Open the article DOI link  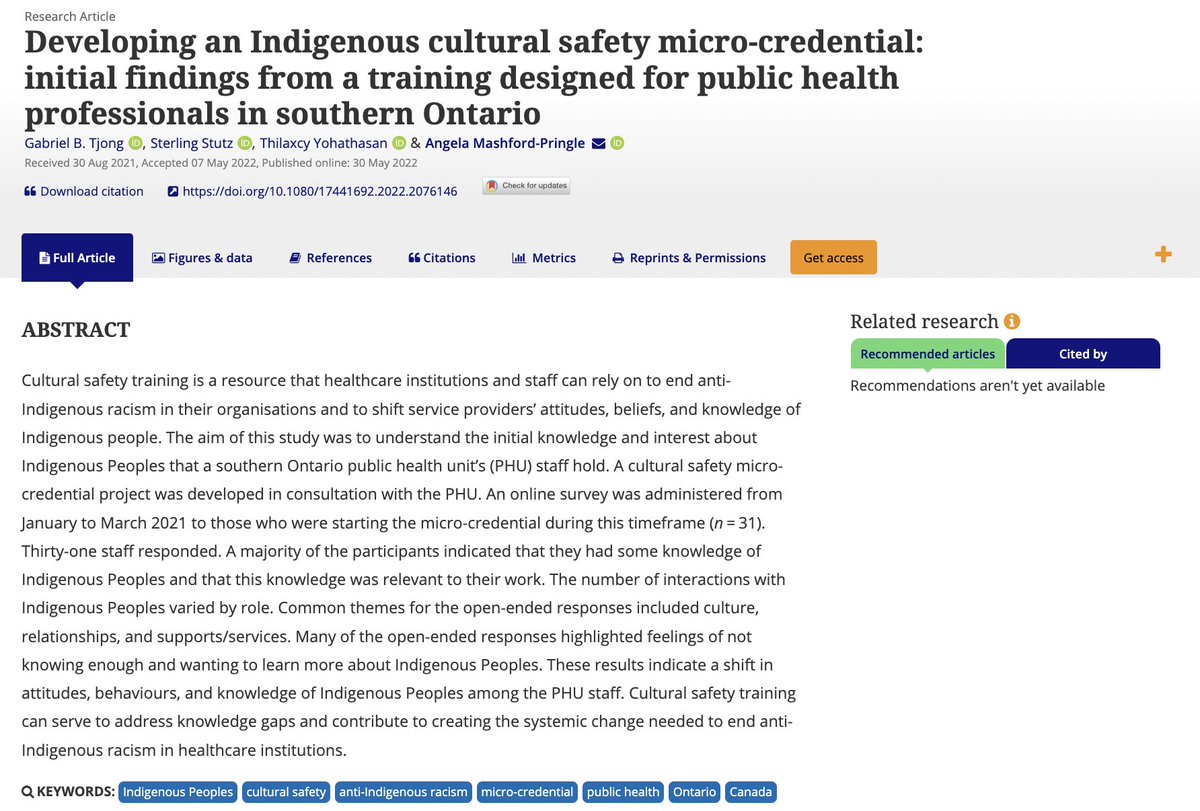[312, 191]
